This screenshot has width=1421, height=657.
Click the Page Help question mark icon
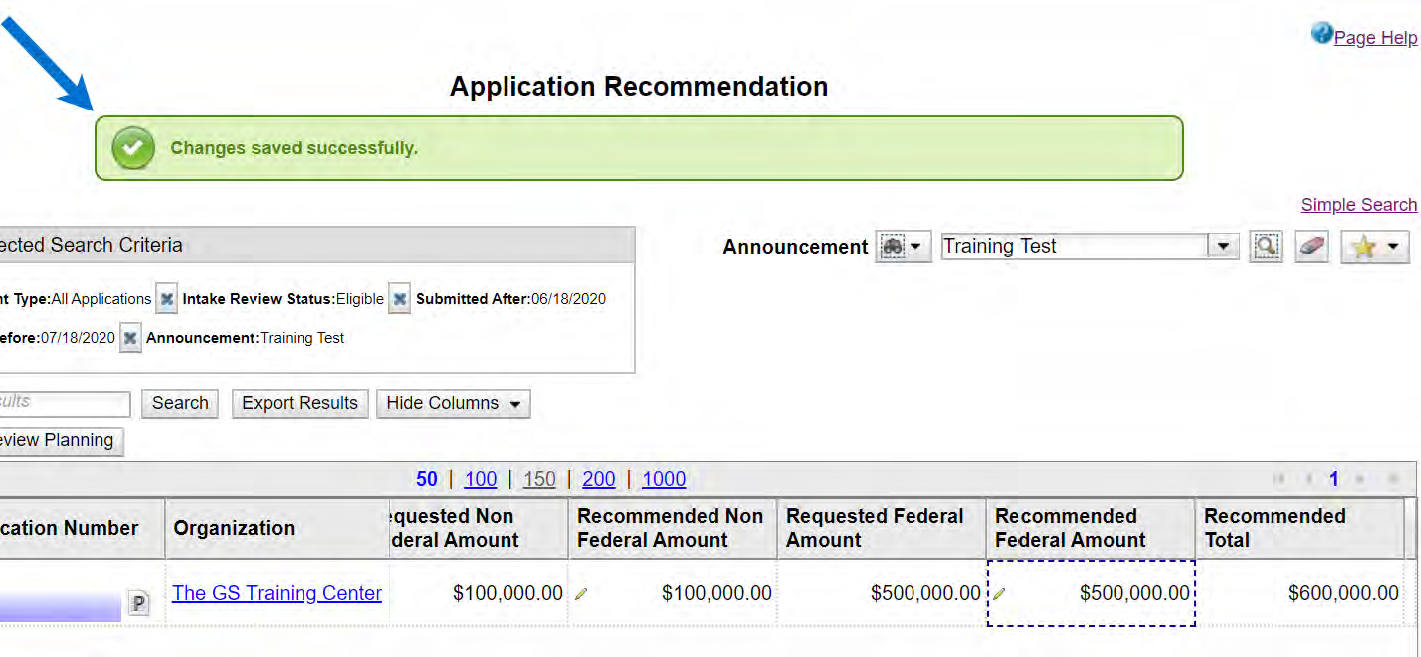click(x=1322, y=35)
